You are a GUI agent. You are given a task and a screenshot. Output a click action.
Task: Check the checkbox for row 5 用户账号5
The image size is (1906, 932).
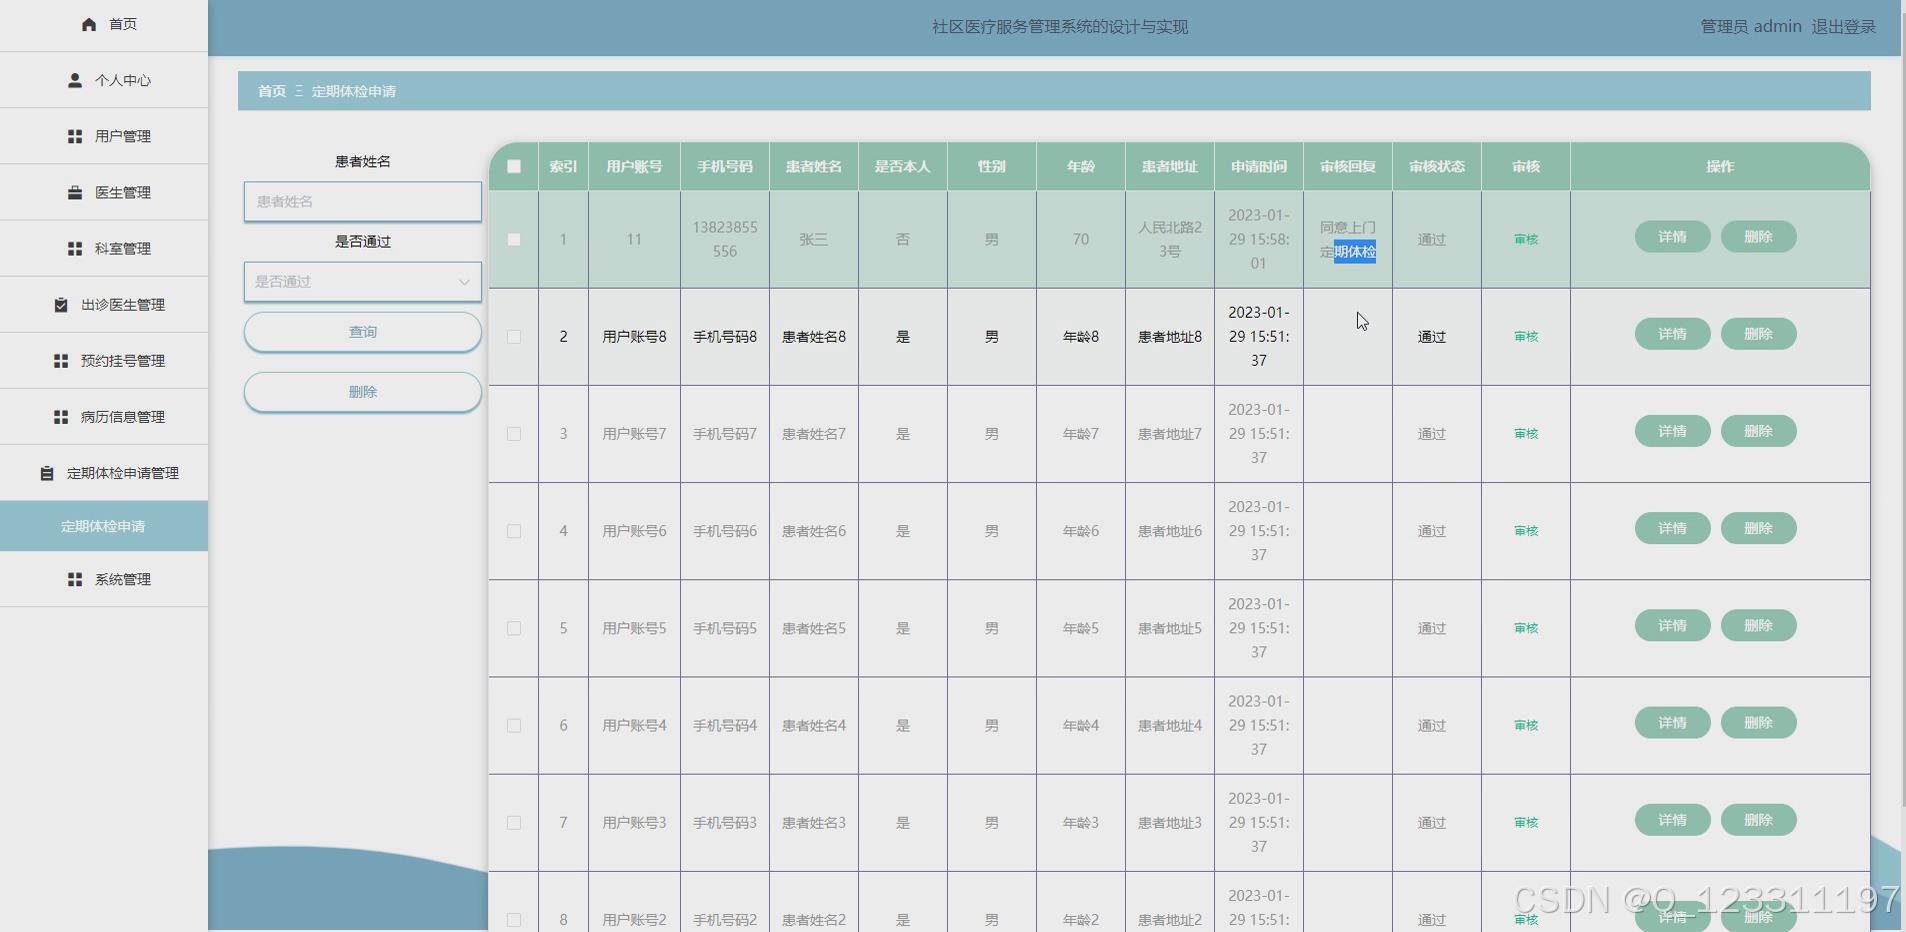pyautogui.click(x=514, y=628)
